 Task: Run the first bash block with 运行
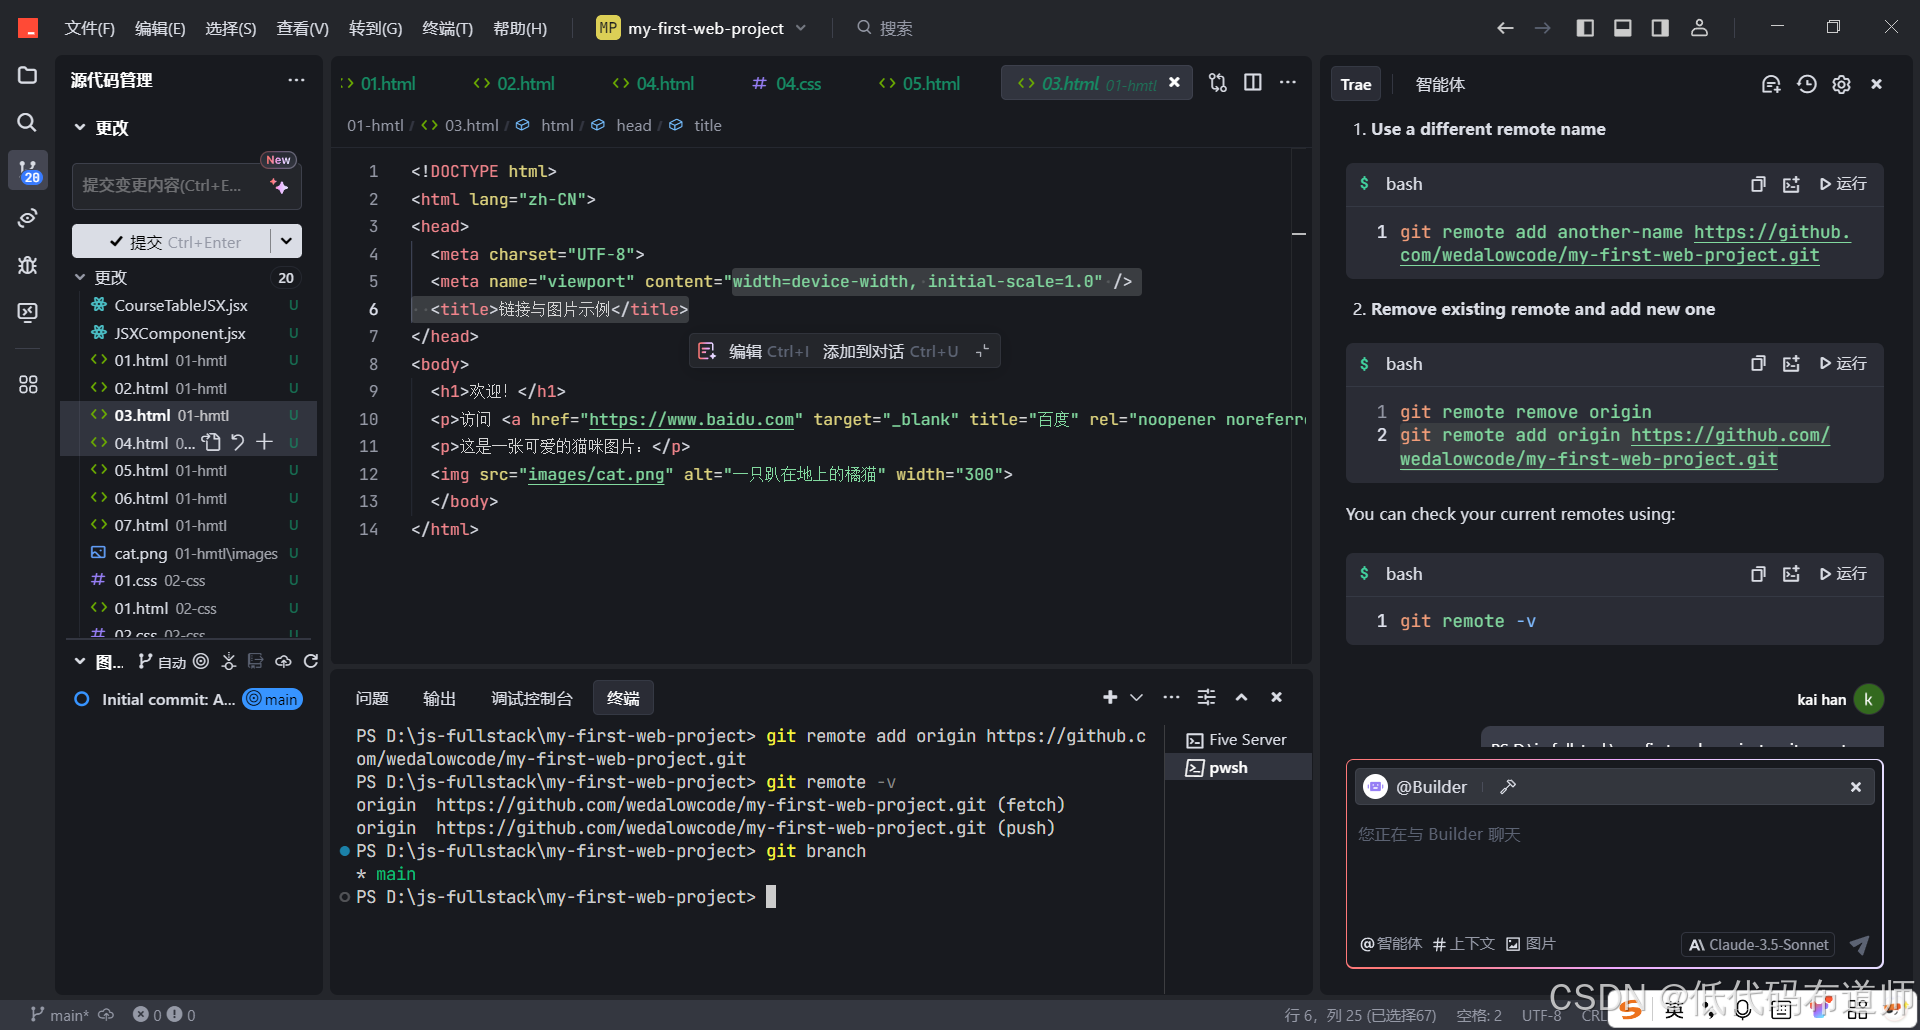pos(1843,184)
